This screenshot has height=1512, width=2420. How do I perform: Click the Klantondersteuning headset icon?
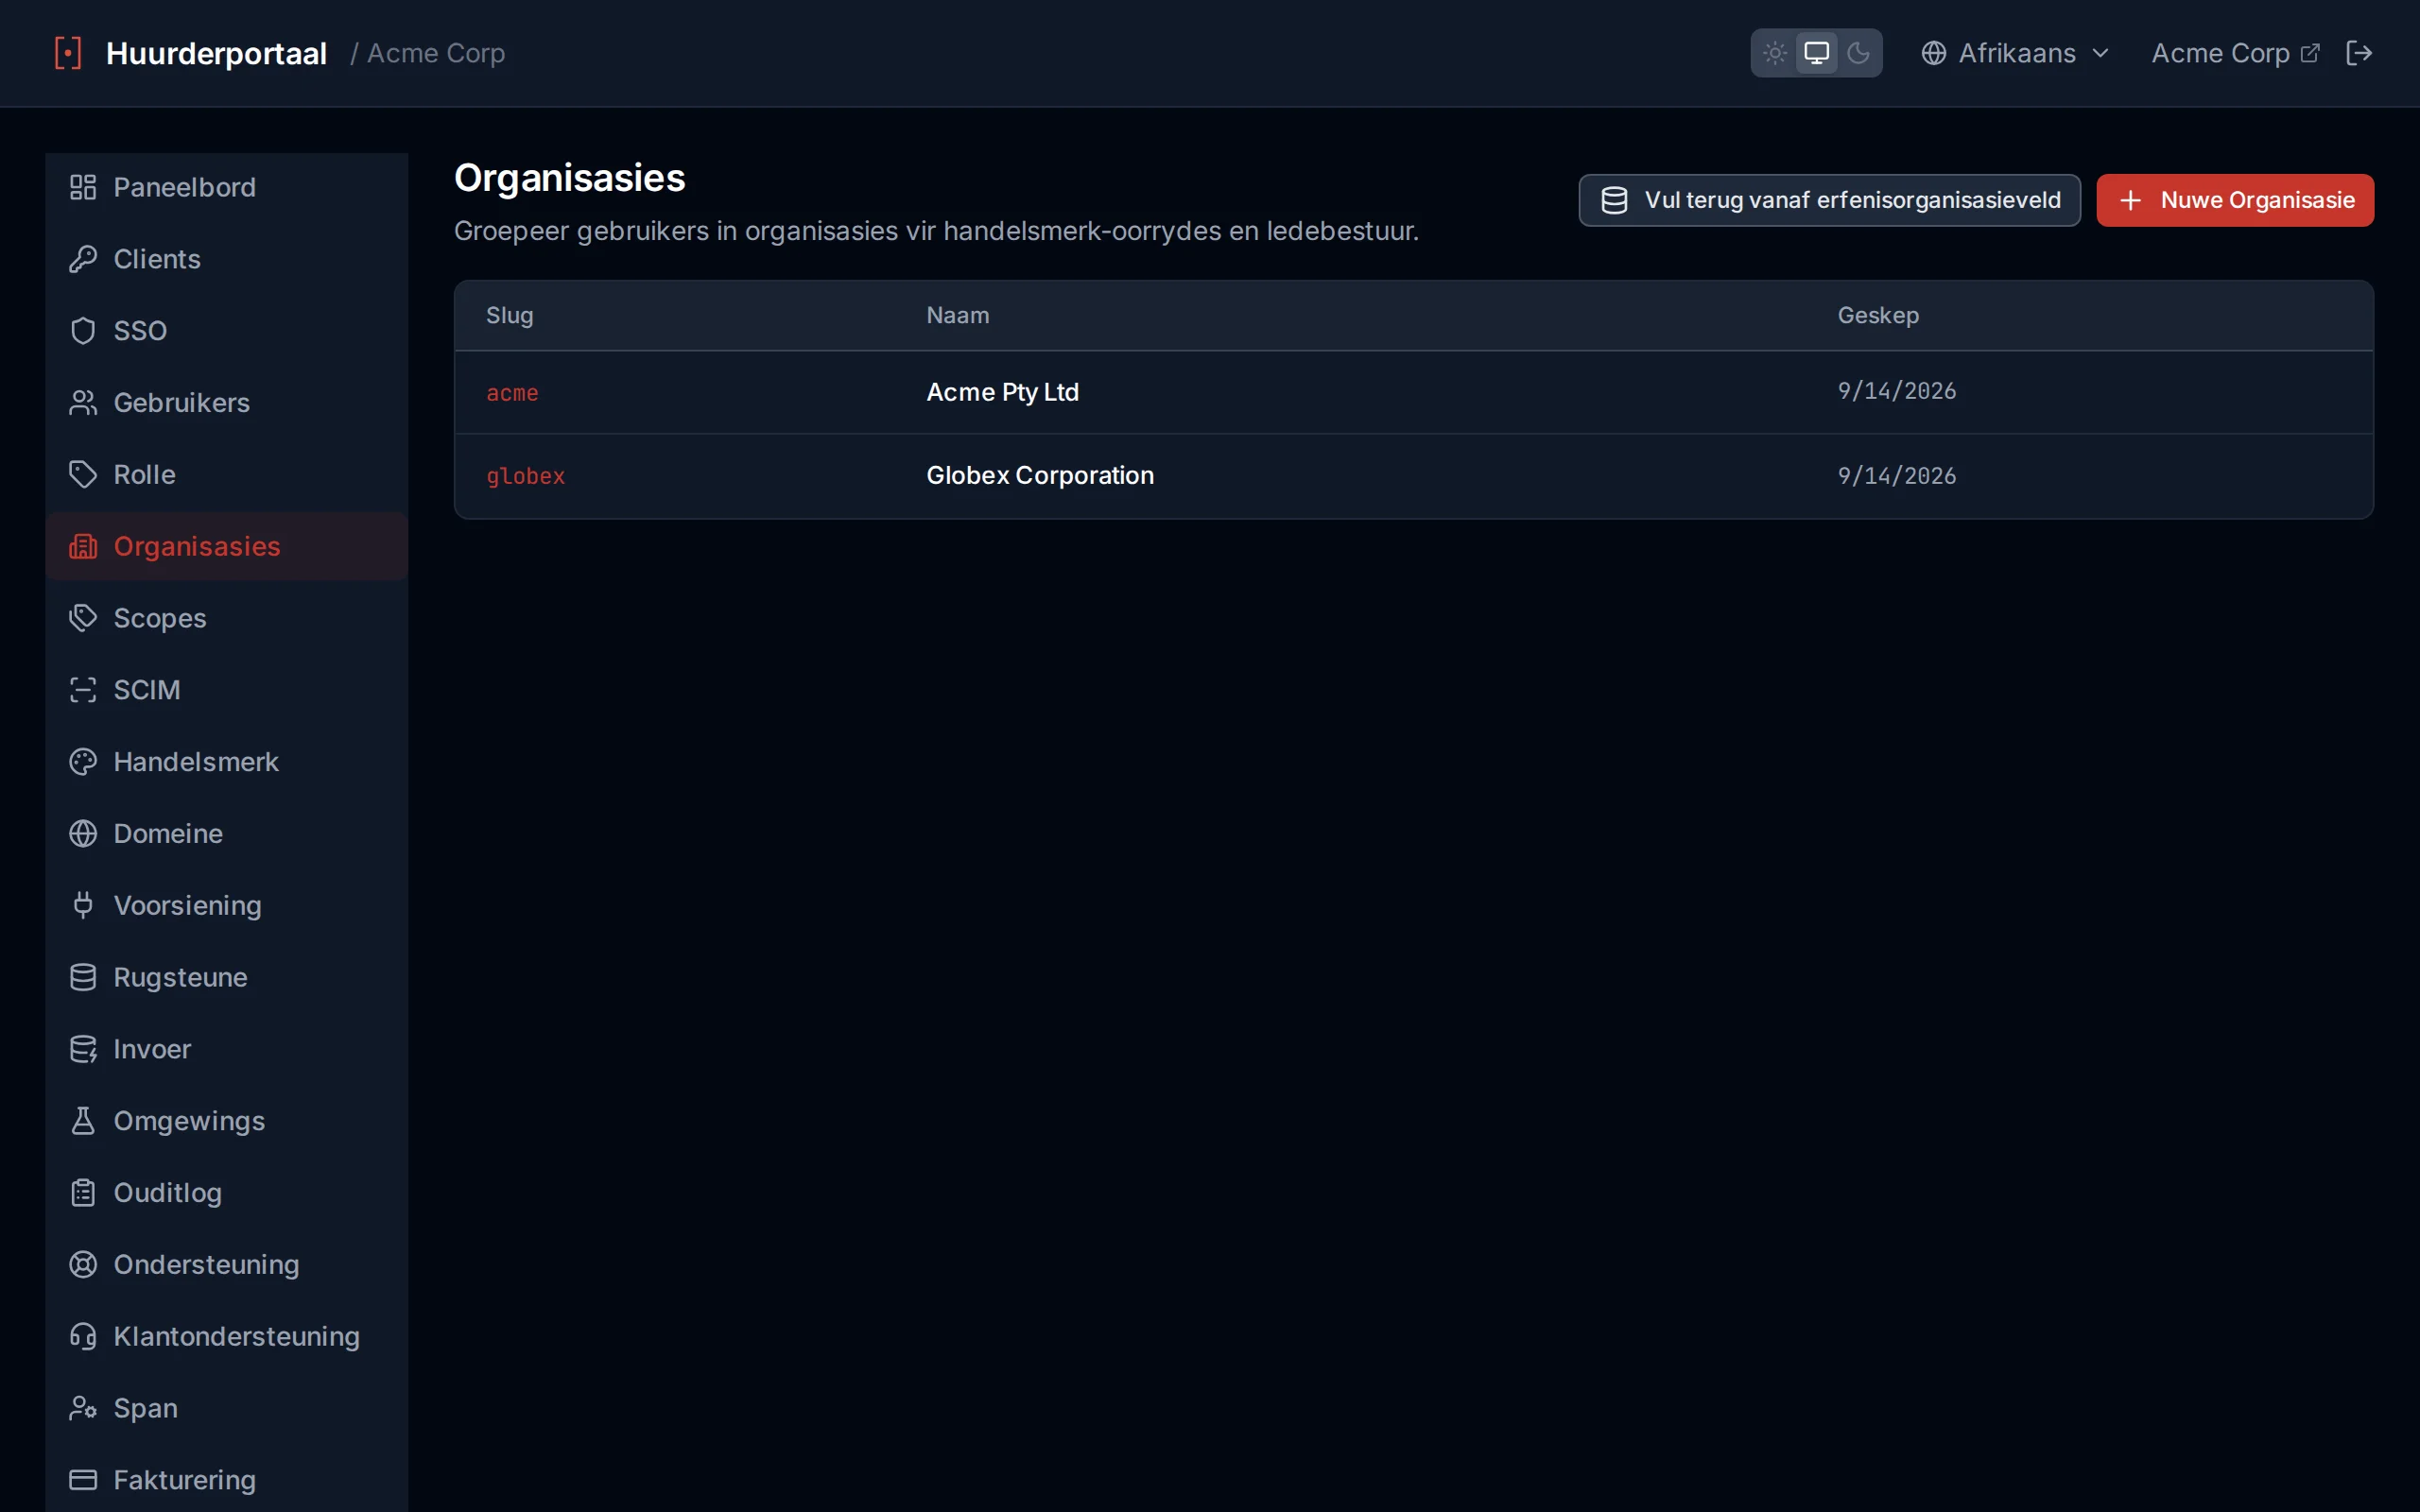[83, 1336]
